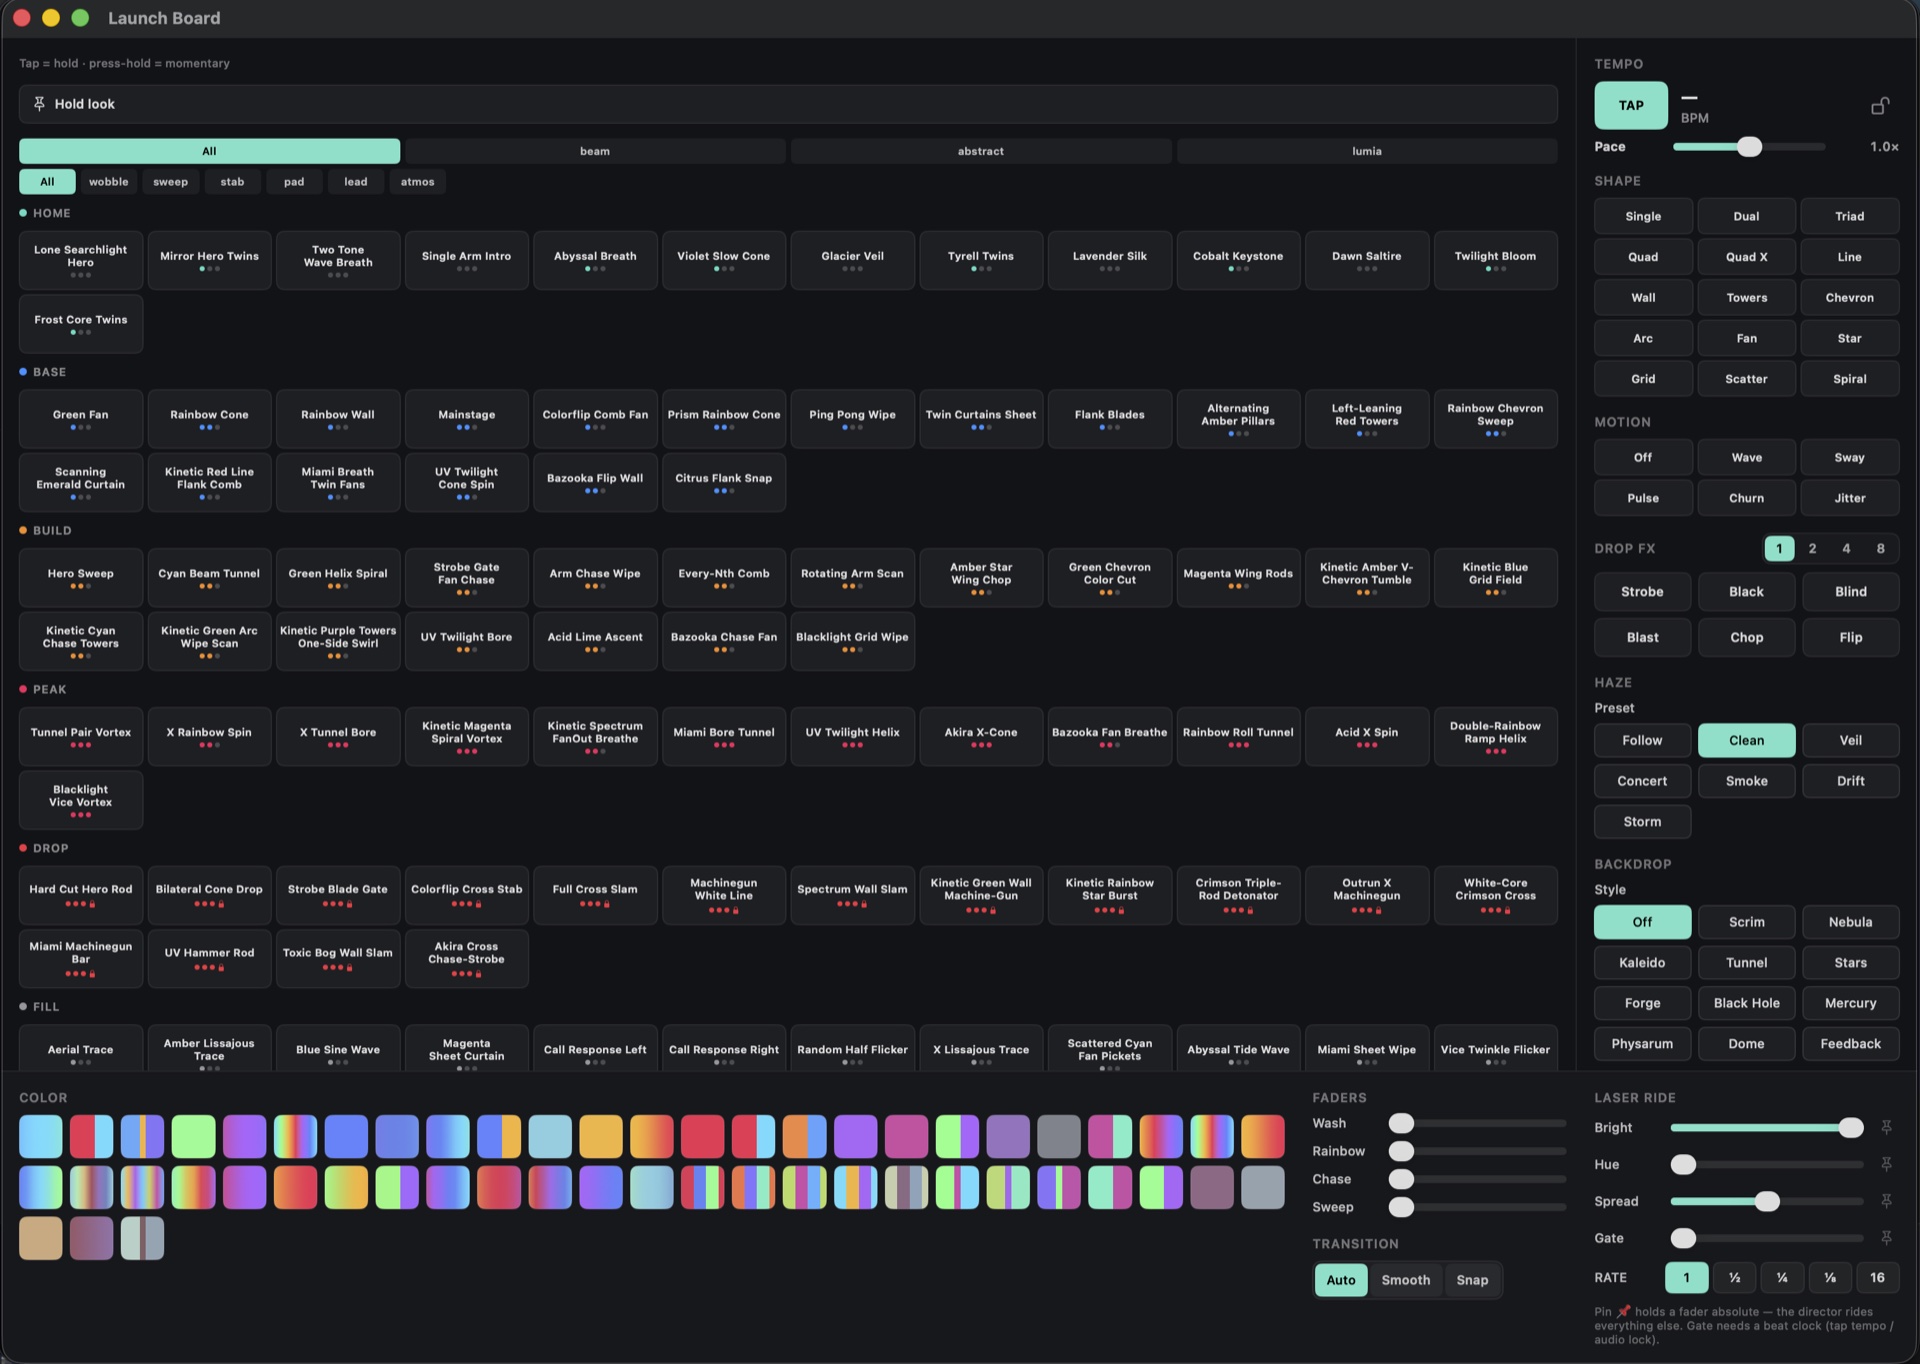The image size is (1920, 1364).
Task: Pin the Gate fader with its pin icon
Action: tap(1886, 1238)
